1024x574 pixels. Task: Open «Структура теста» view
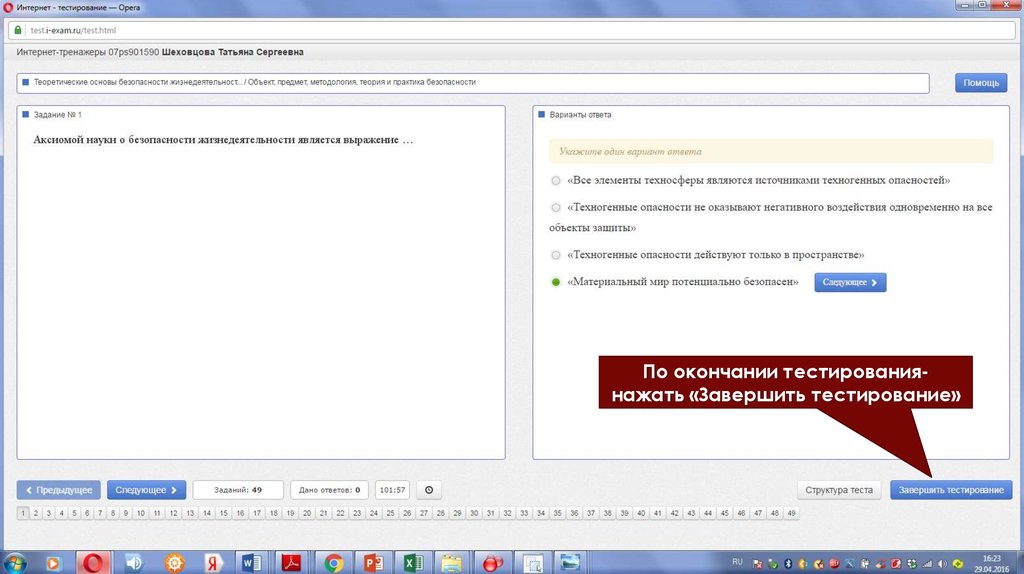point(840,490)
